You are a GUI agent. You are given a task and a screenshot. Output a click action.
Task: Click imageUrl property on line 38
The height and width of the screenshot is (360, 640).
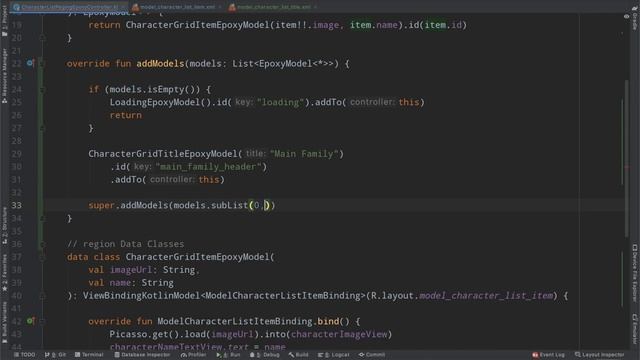pos(131,270)
